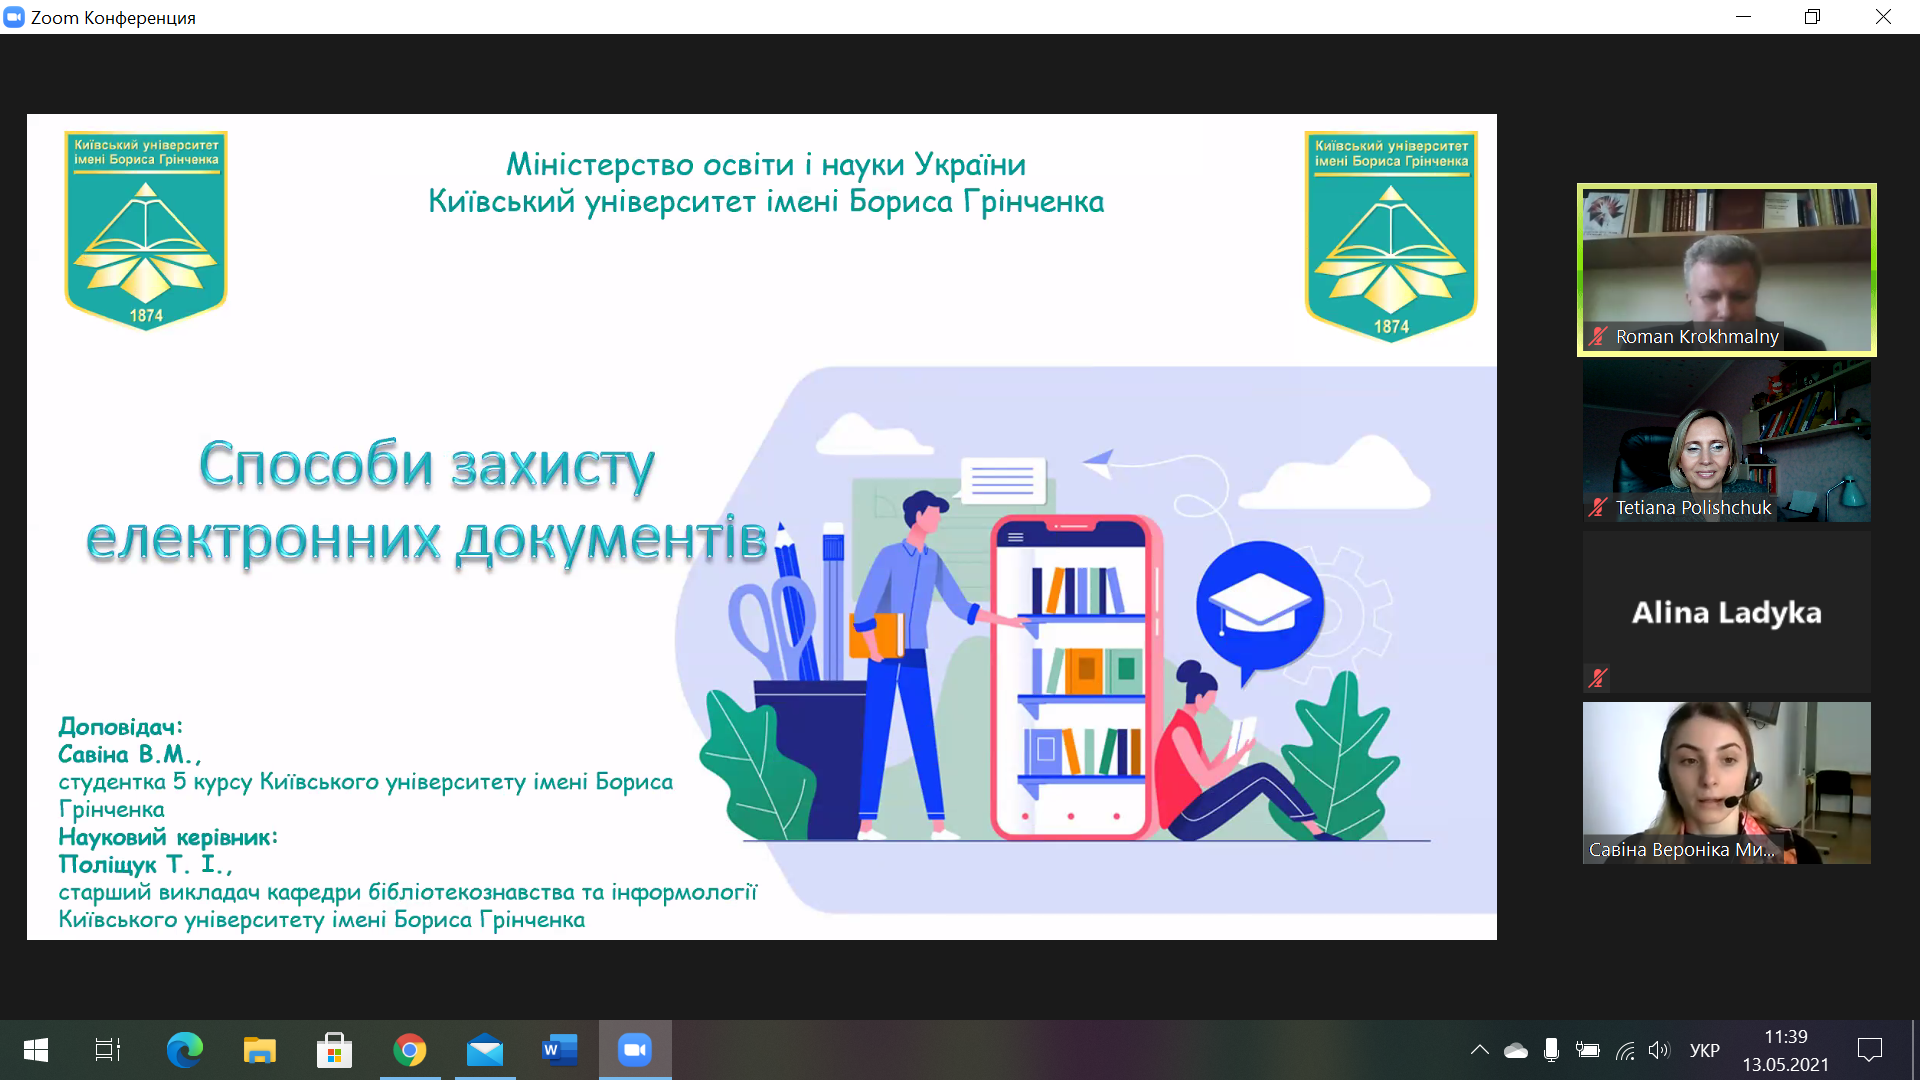Image resolution: width=1920 pixels, height=1080 pixels.
Task: Open Microsoft Store from taskbar
Action: click(334, 1050)
